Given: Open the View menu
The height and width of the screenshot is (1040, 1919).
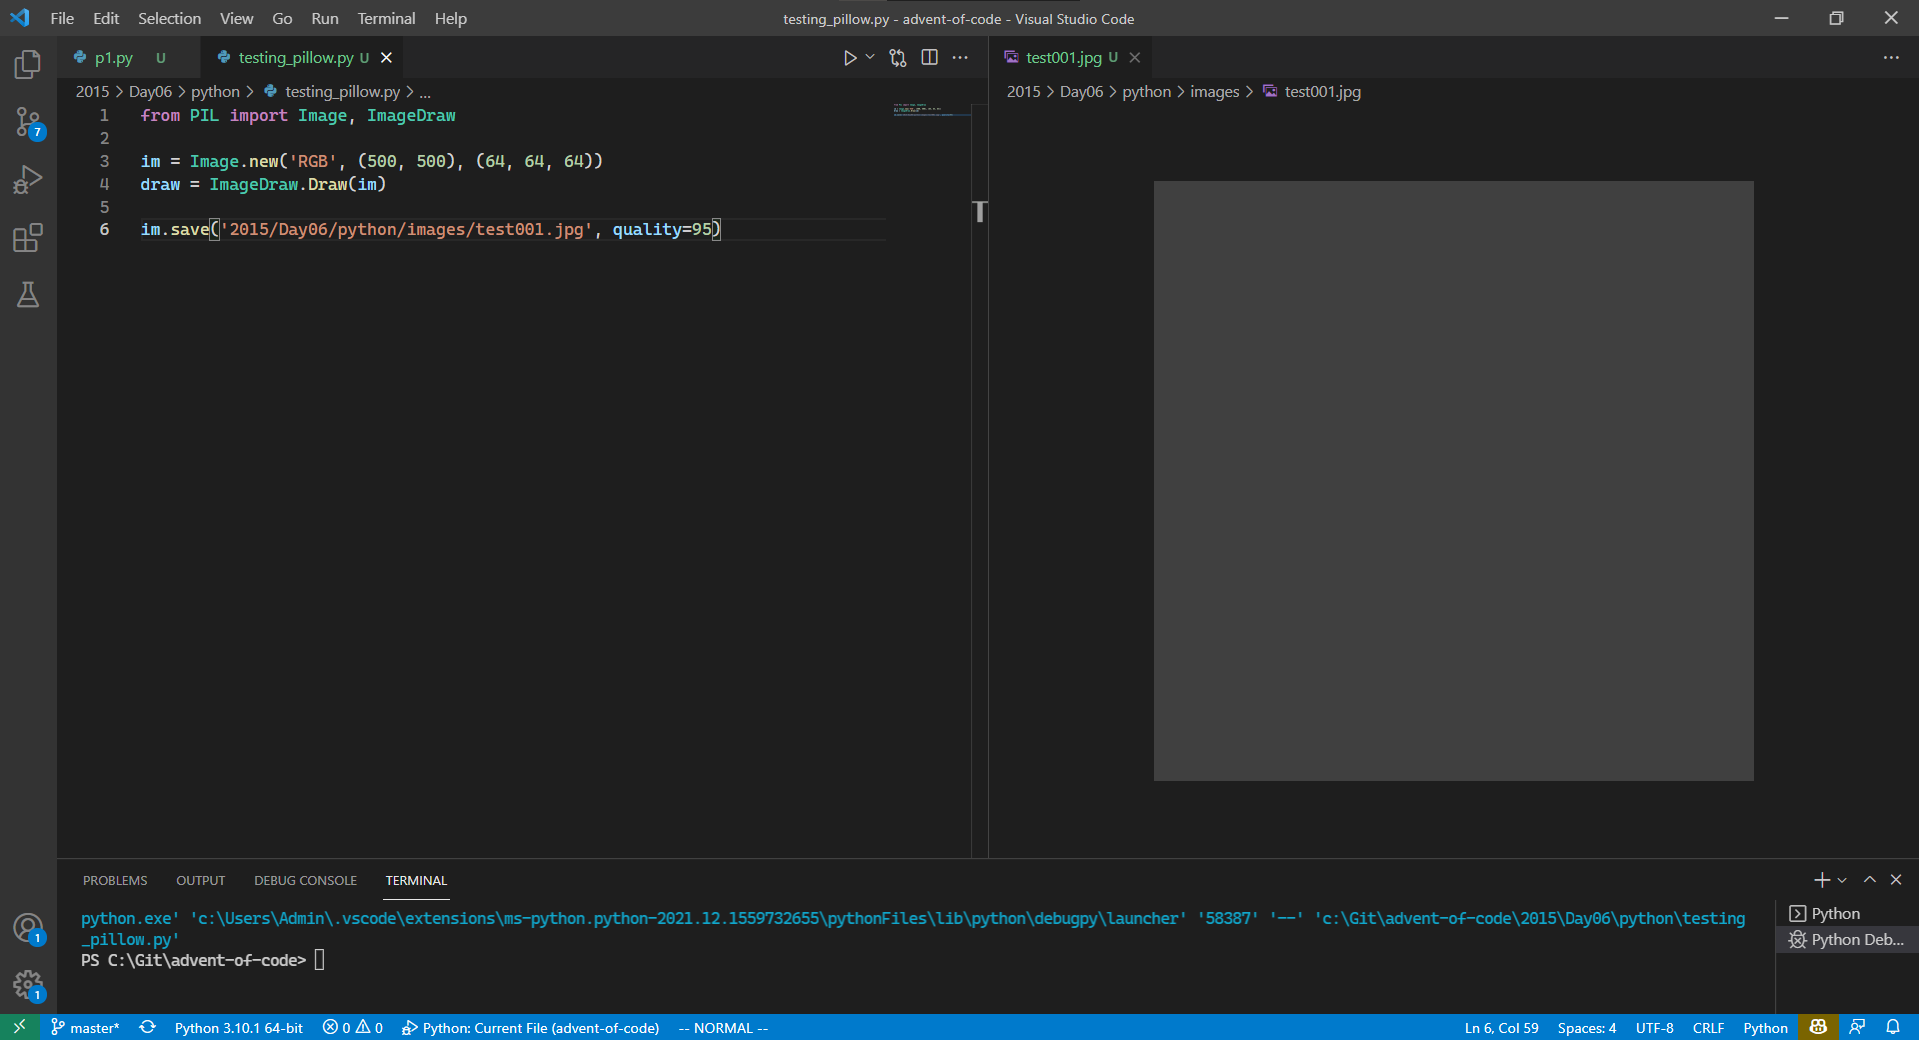Looking at the screenshot, I should 236,18.
